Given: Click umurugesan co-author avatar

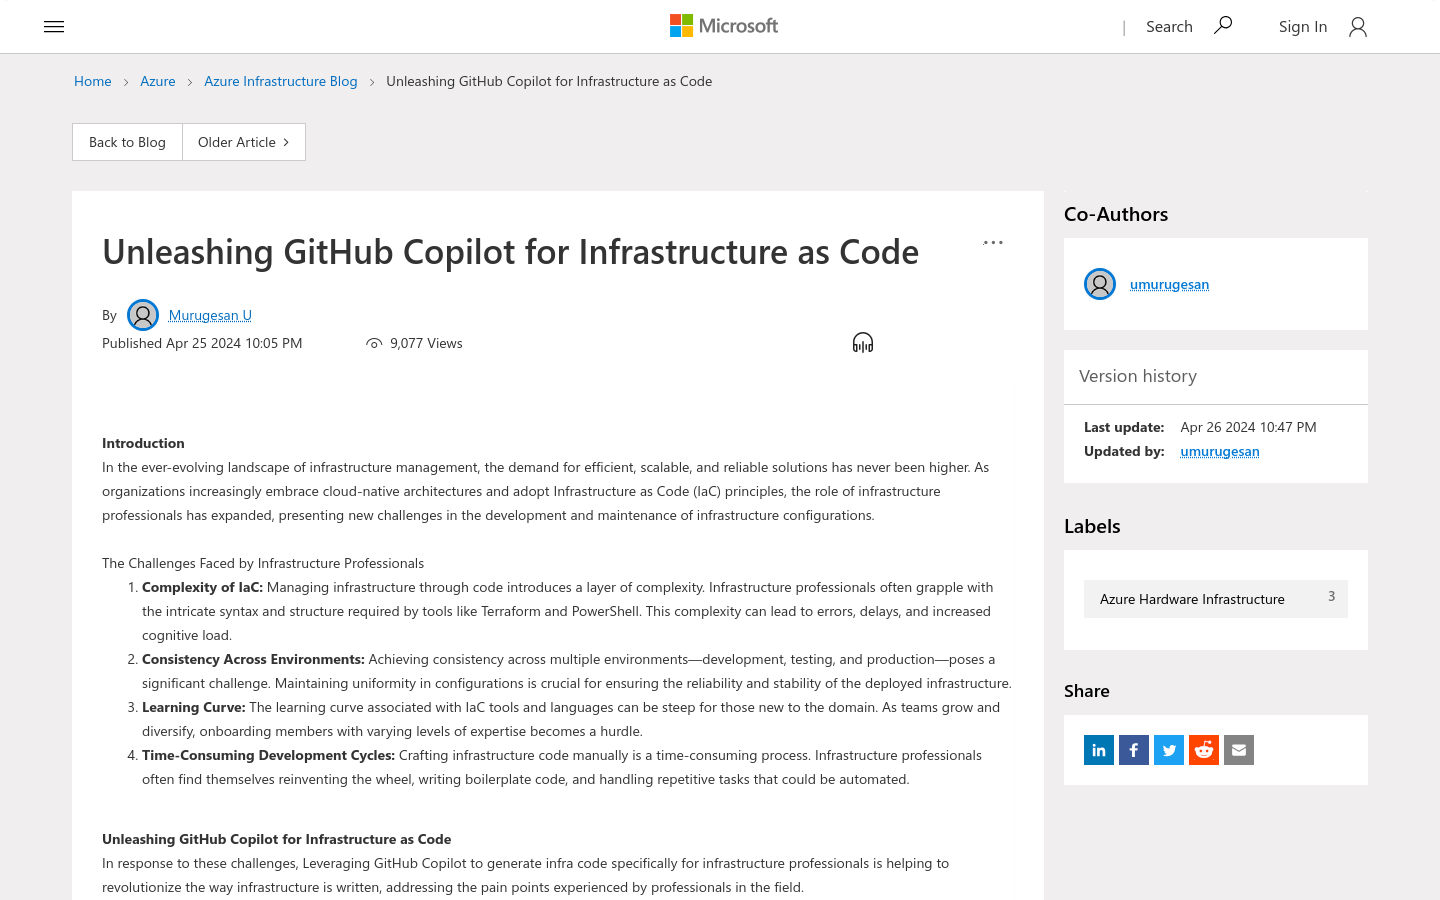Looking at the screenshot, I should pos(1100,284).
